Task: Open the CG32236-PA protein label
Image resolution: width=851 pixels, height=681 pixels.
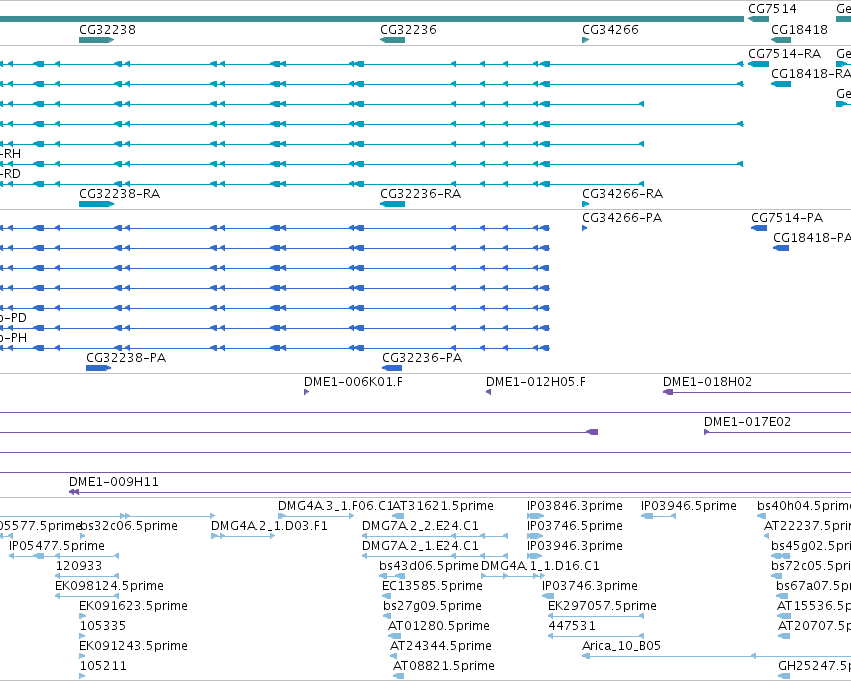Action: click(x=422, y=358)
